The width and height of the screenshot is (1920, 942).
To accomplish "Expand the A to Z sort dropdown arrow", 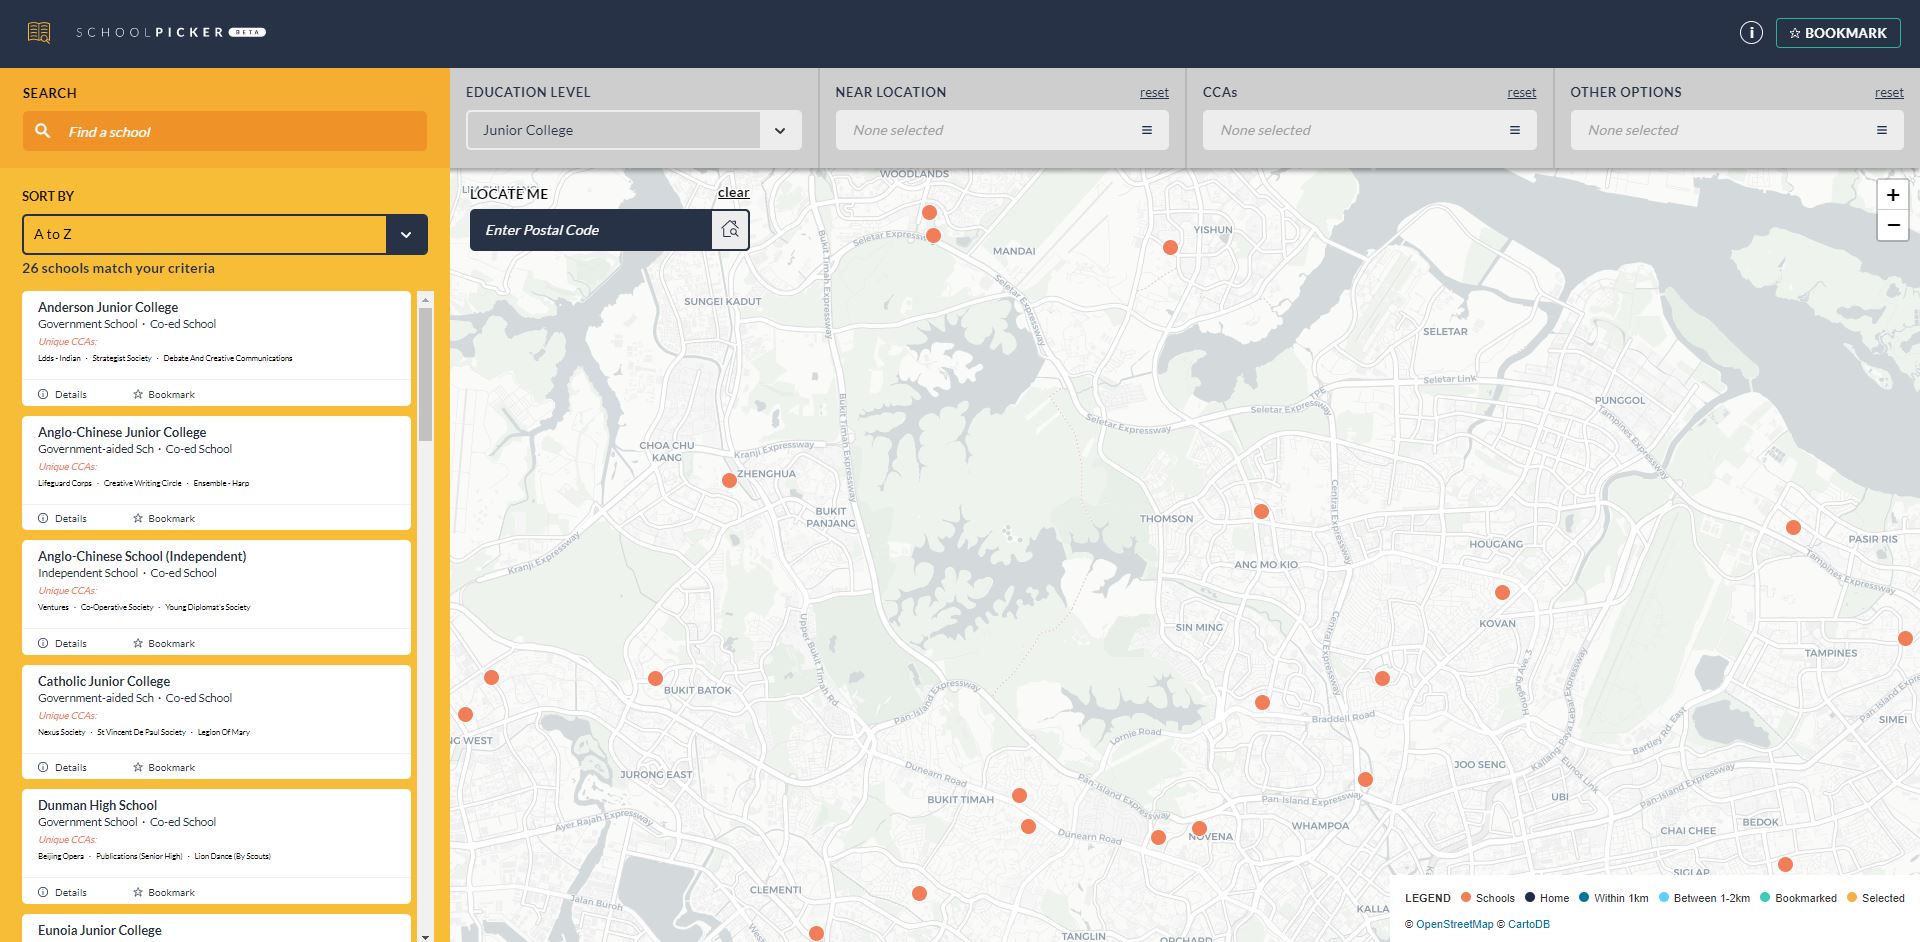I will (x=406, y=234).
